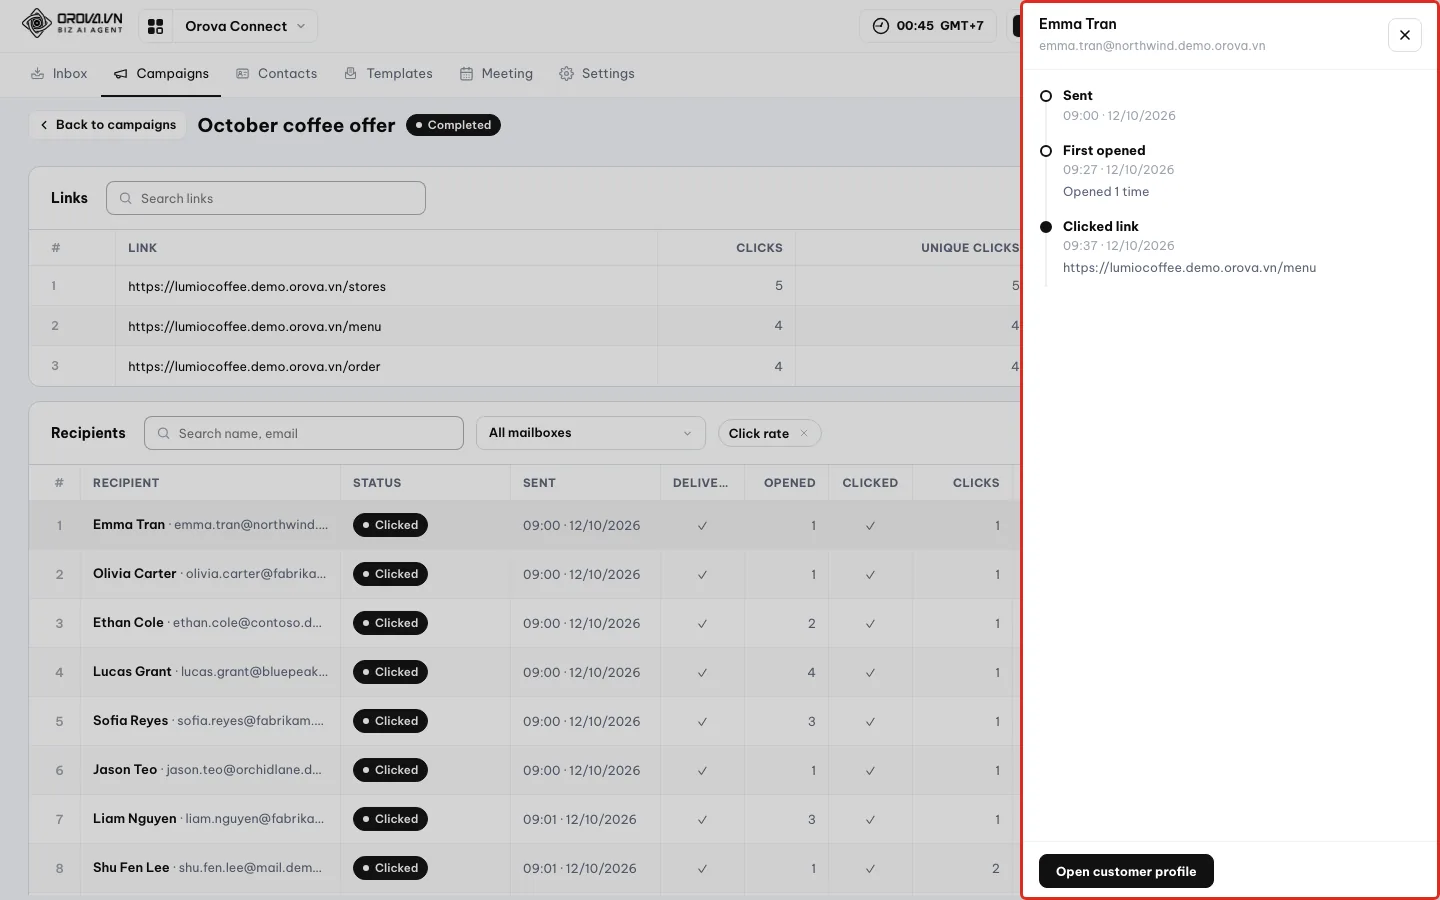Select the Shu Fen Lee recipient row
Screen dimensions: 1440x900
pos(524,868)
